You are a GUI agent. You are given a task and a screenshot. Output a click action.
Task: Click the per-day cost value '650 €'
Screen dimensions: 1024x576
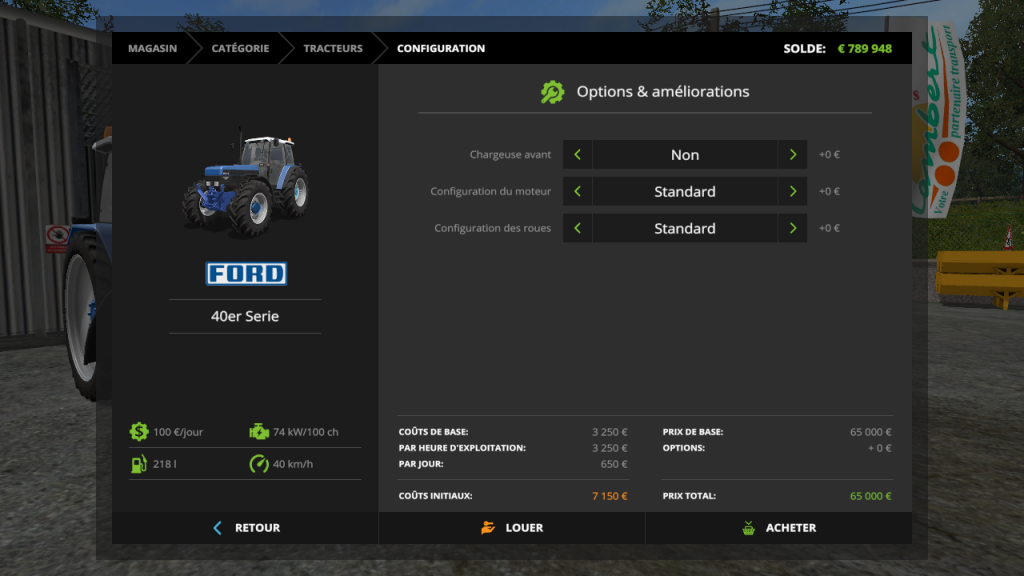click(x=614, y=464)
